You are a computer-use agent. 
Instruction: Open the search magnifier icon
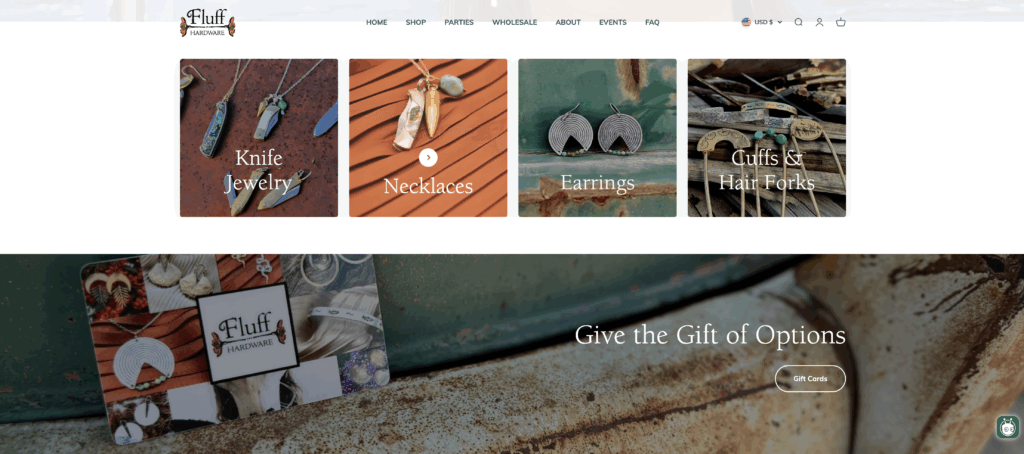coord(798,22)
